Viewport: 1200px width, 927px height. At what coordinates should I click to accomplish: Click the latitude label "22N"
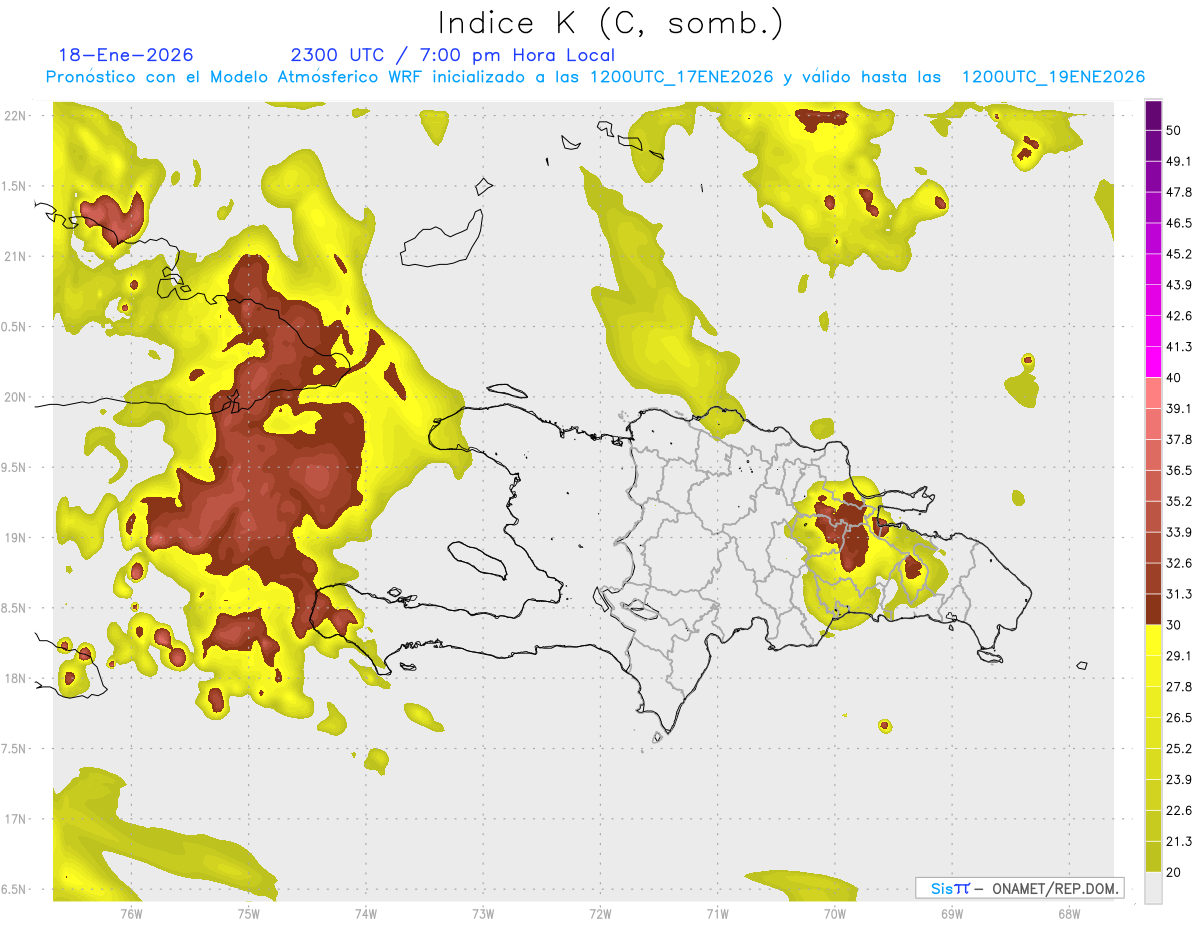point(16,116)
